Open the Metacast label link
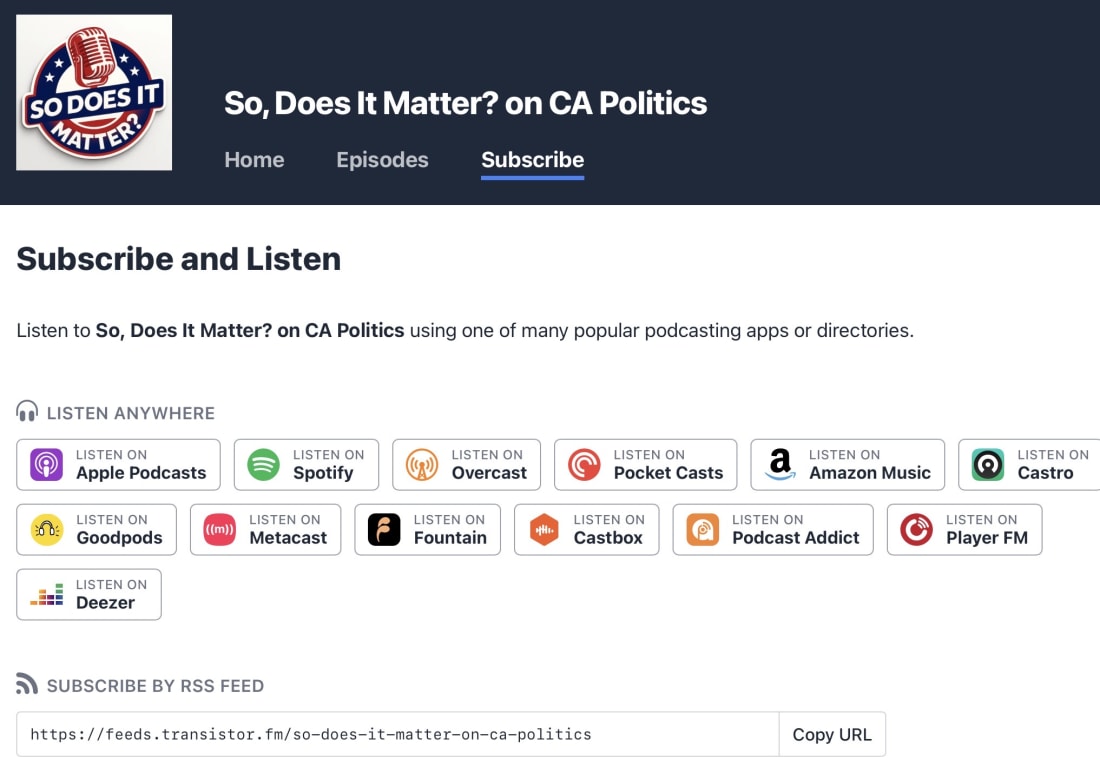The width and height of the screenshot is (1100, 766). click(x=288, y=537)
